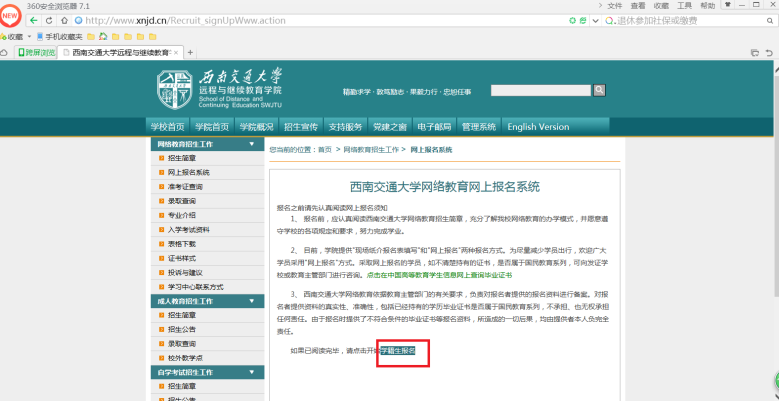The width and height of the screenshot is (779, 401).
Task: Select 管理系统 in the navigation bar
Action: point(479,127)
